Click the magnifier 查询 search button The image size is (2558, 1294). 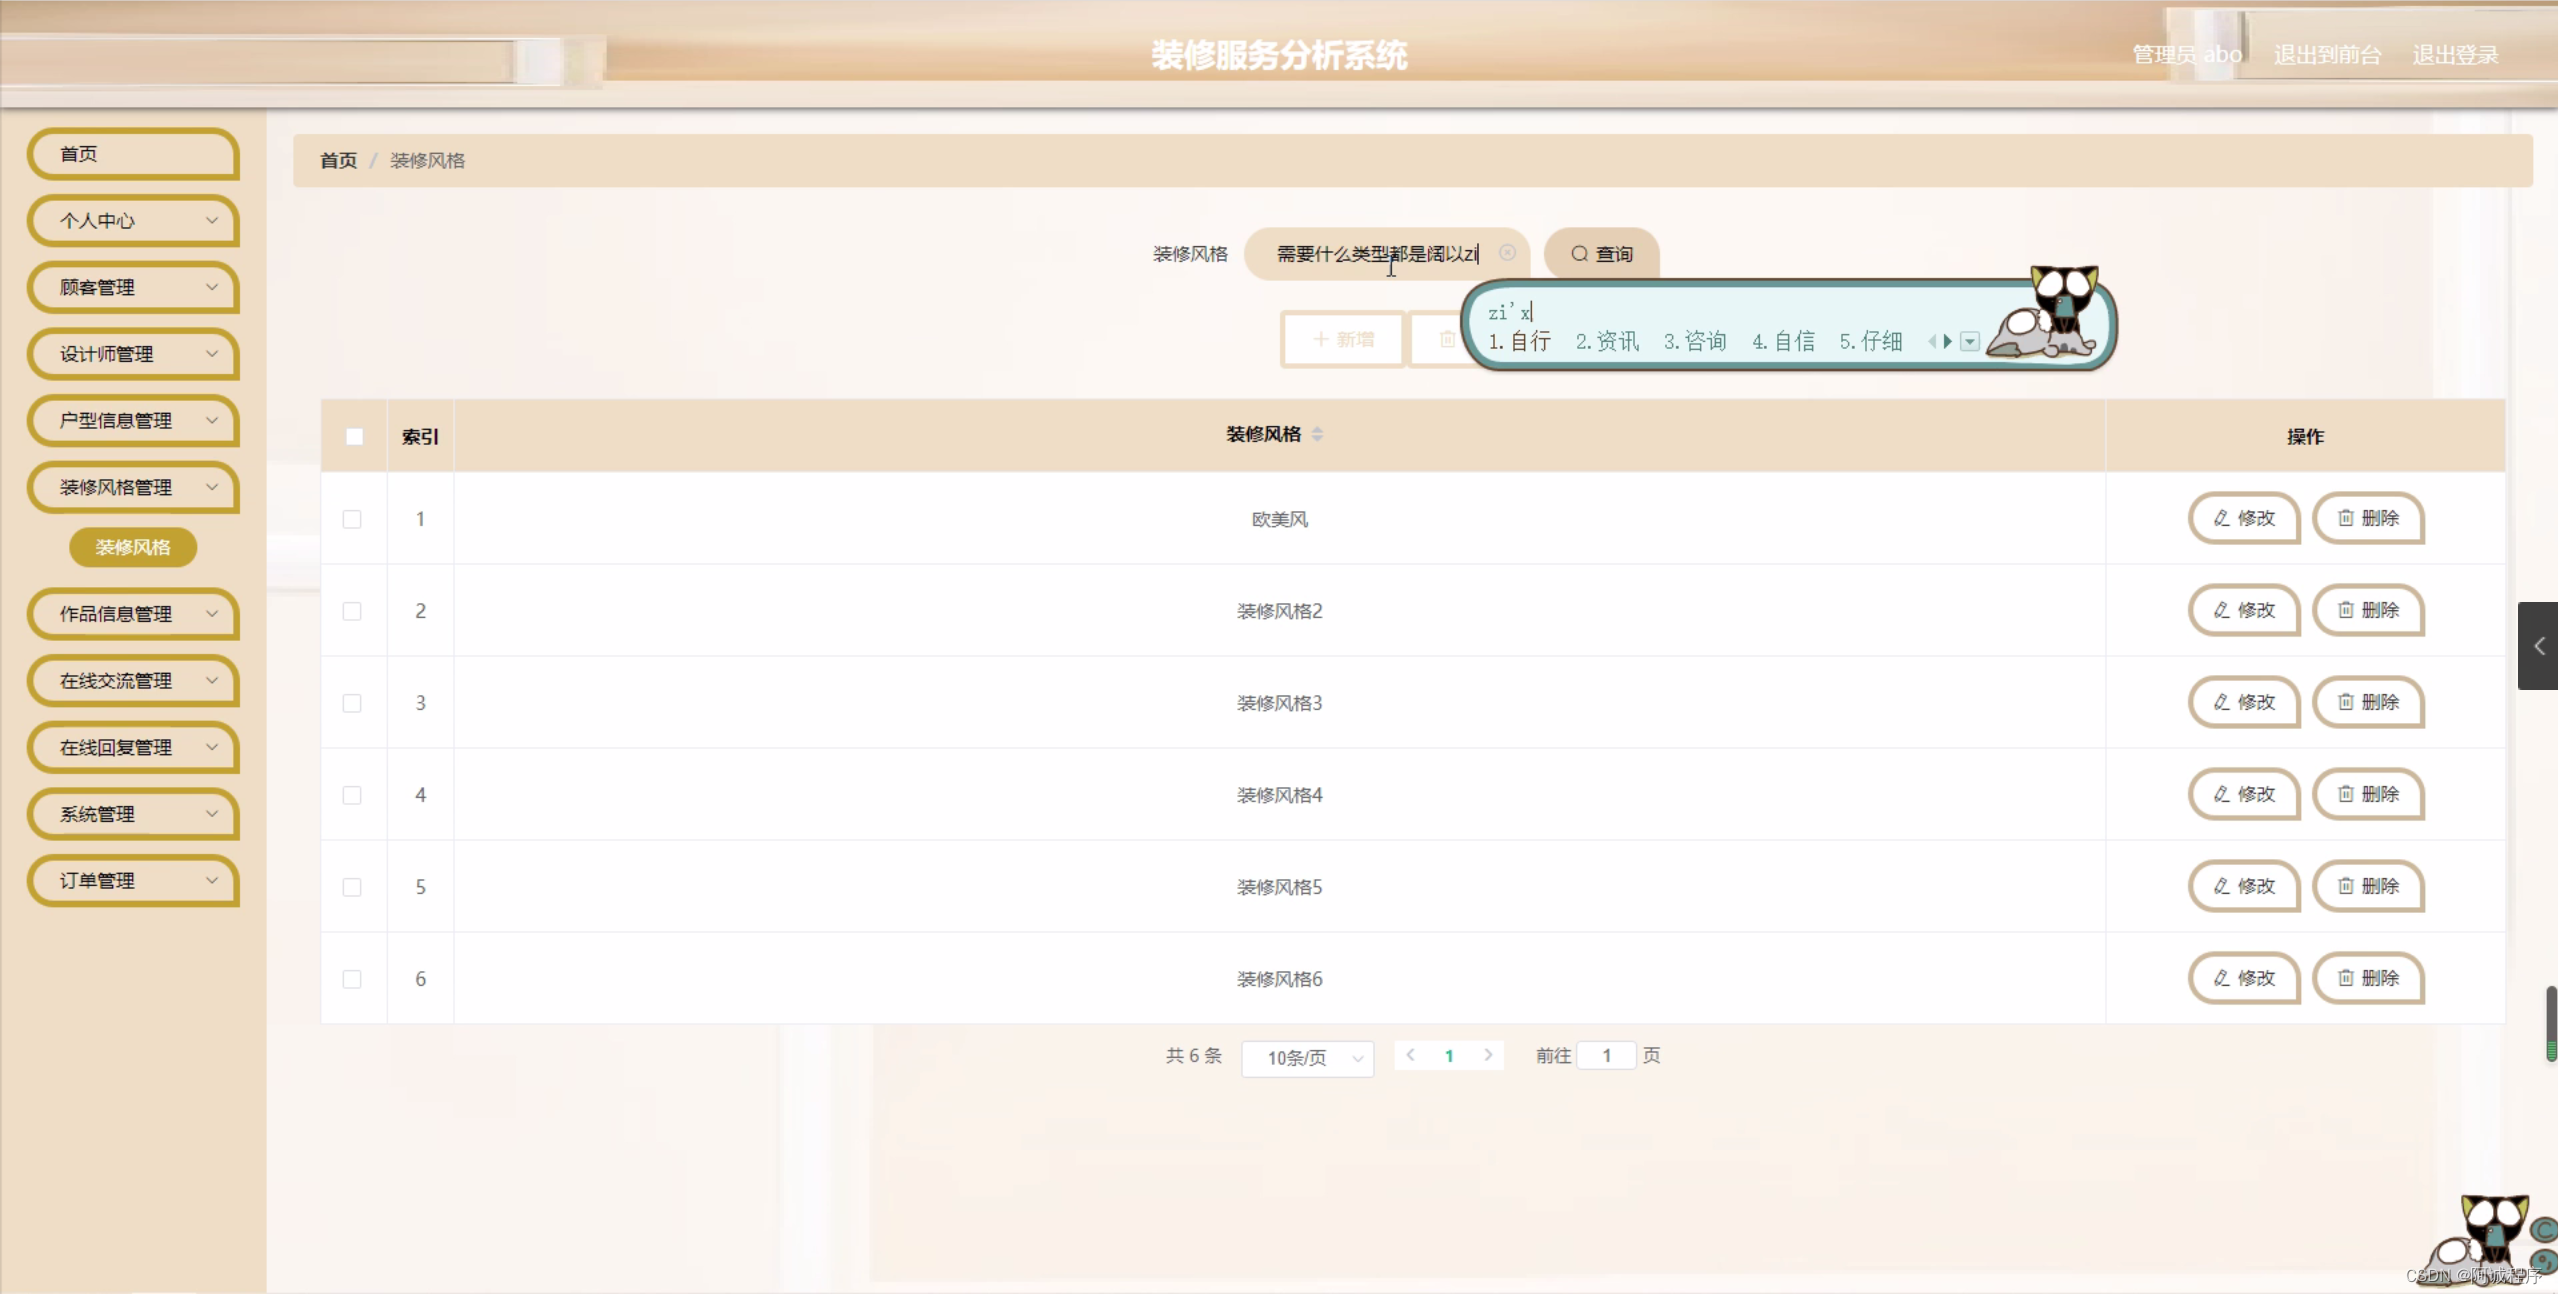point(1601,254)
